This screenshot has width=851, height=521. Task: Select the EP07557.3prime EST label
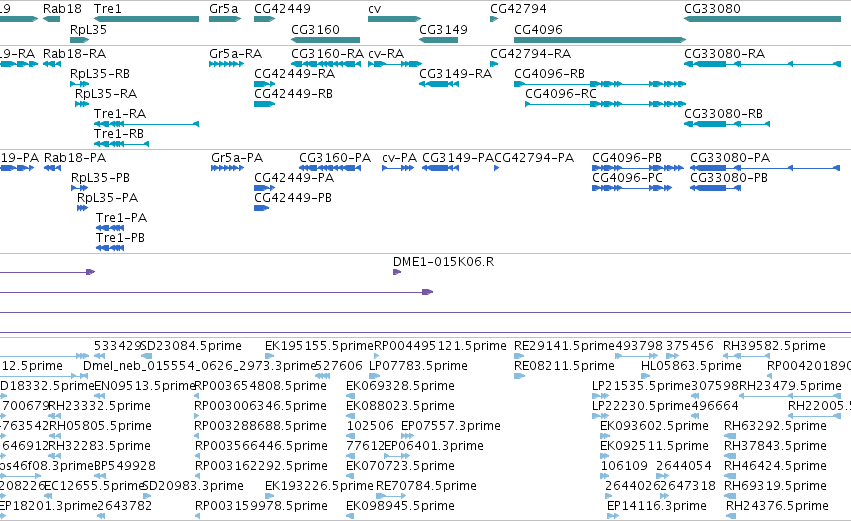click(450, 426)
